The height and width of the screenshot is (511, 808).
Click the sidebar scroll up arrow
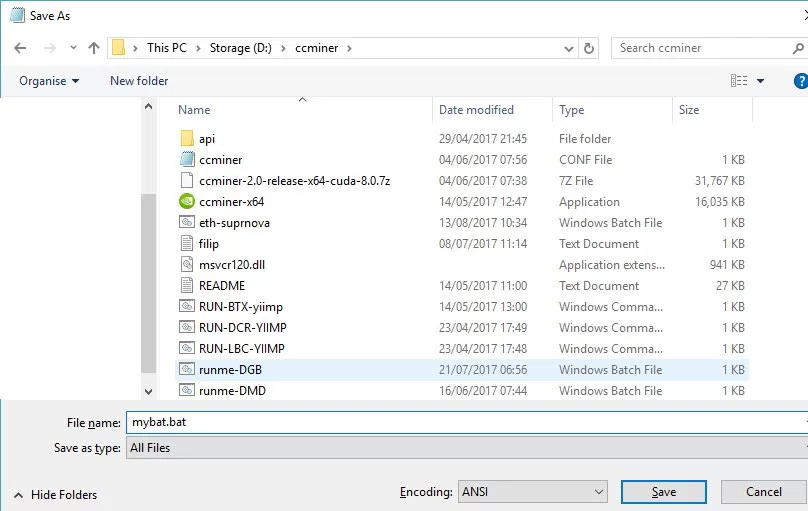(x=148, y=107)
